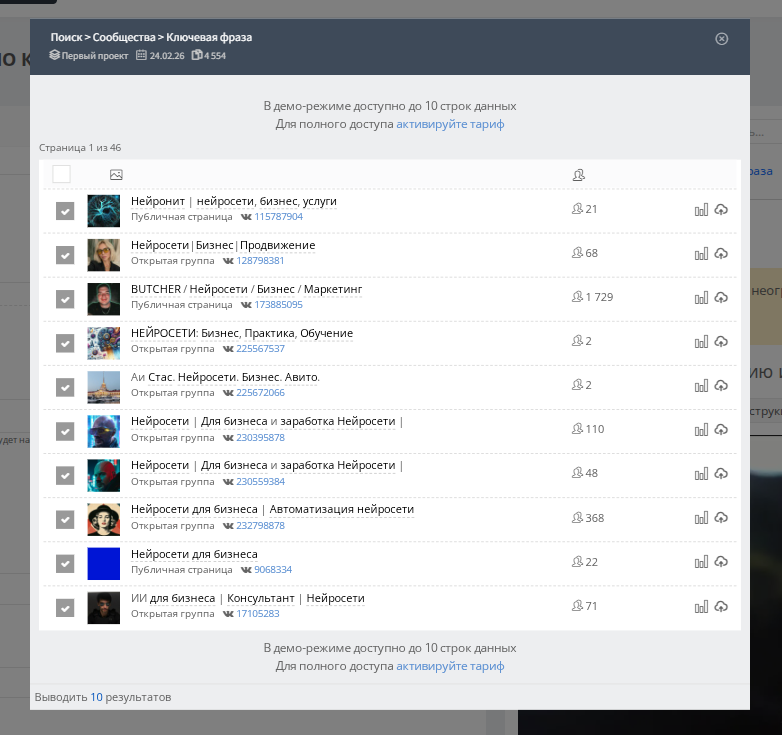Open VK ID link 232798878
The height and width of the screenshot is (735, 782).
pyautogui.click(x=260, y=525)
